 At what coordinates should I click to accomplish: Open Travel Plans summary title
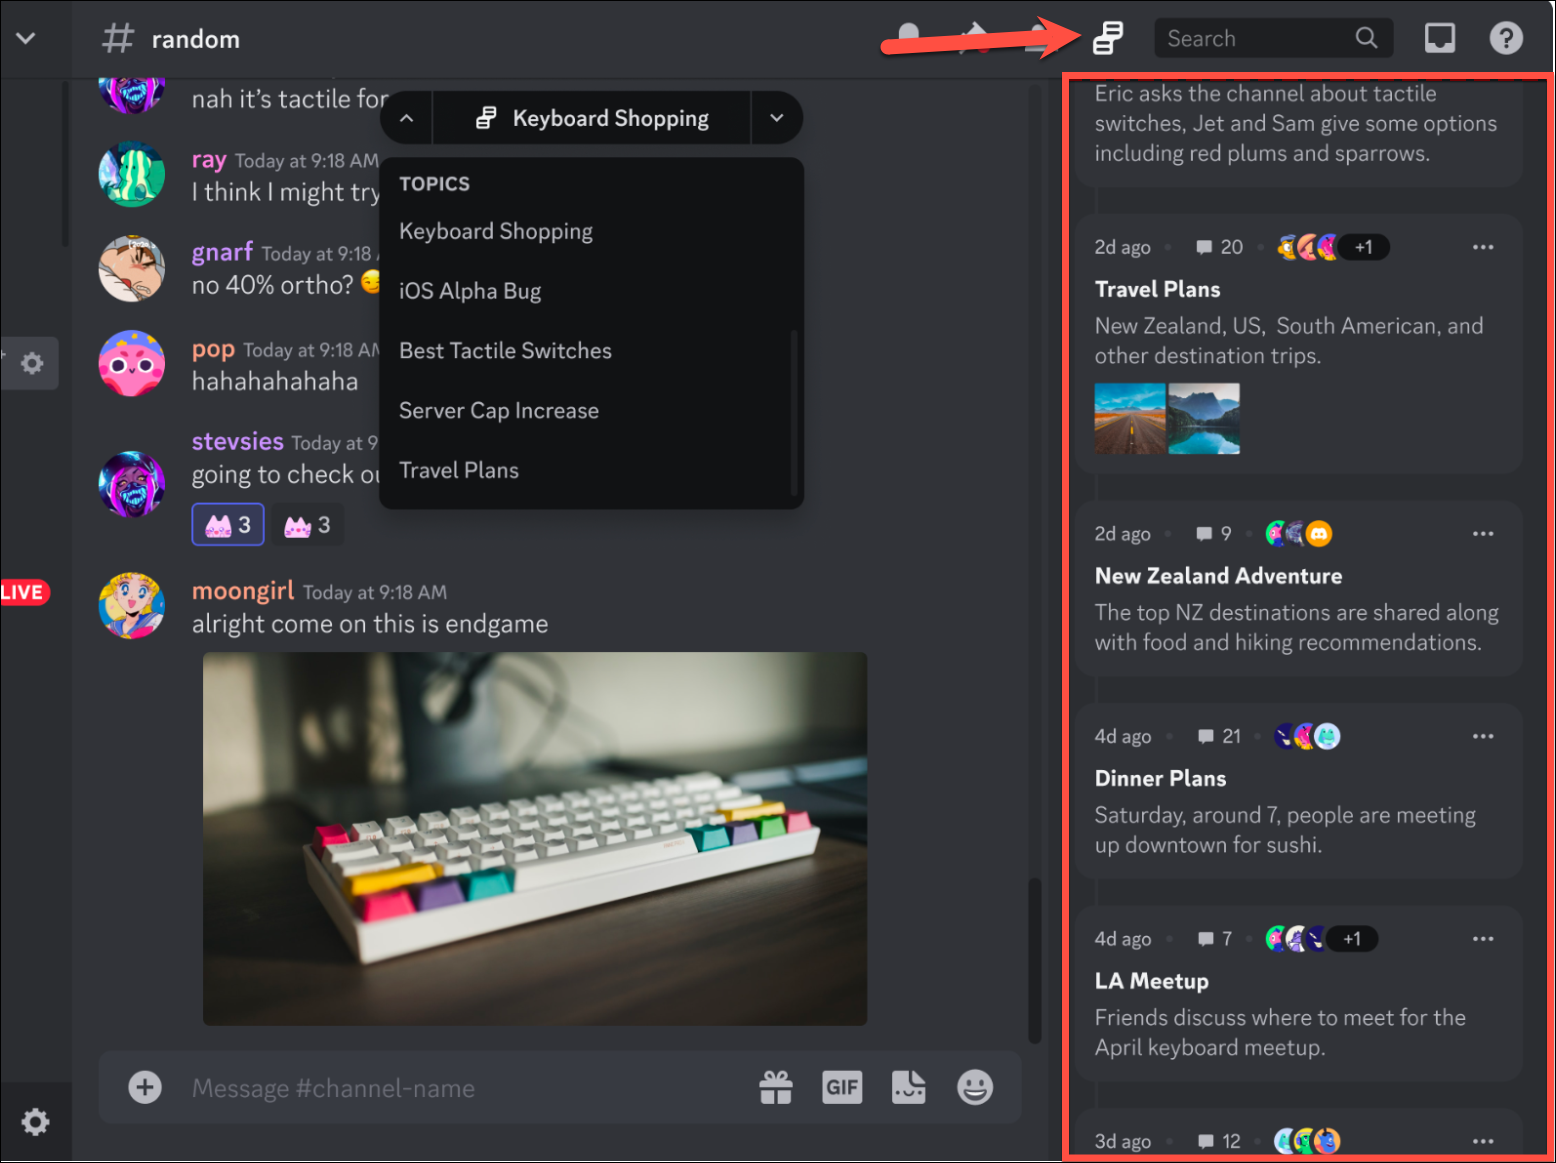coord(1157,289)
